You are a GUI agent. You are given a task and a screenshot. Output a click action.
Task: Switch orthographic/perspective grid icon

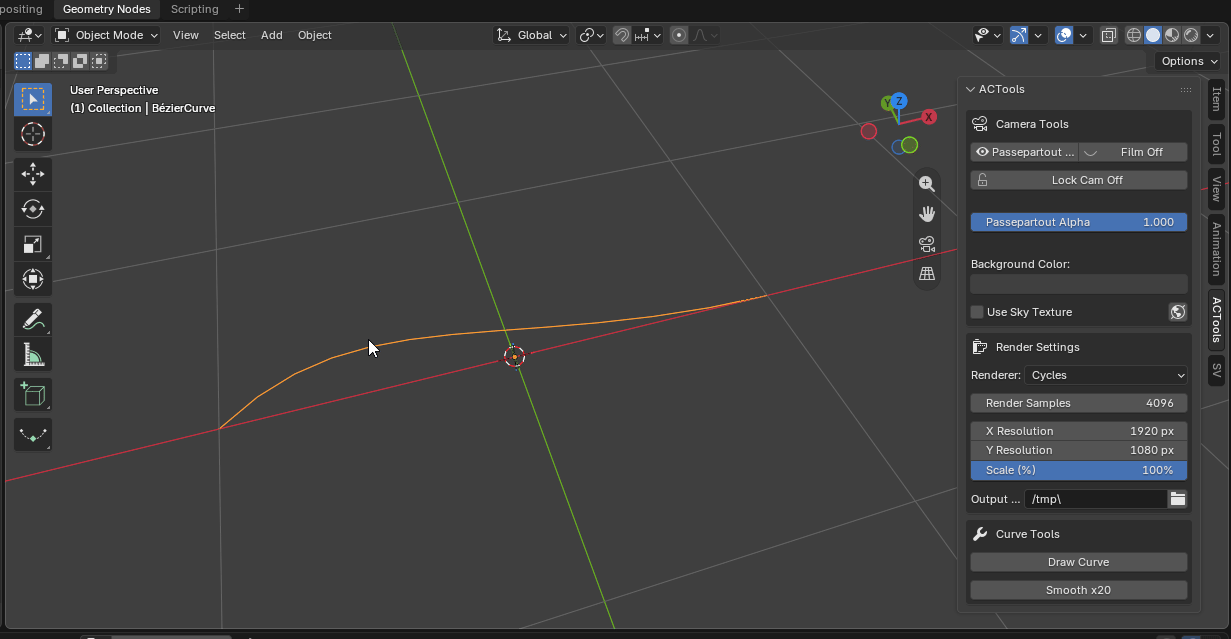[x=927, y=273]
